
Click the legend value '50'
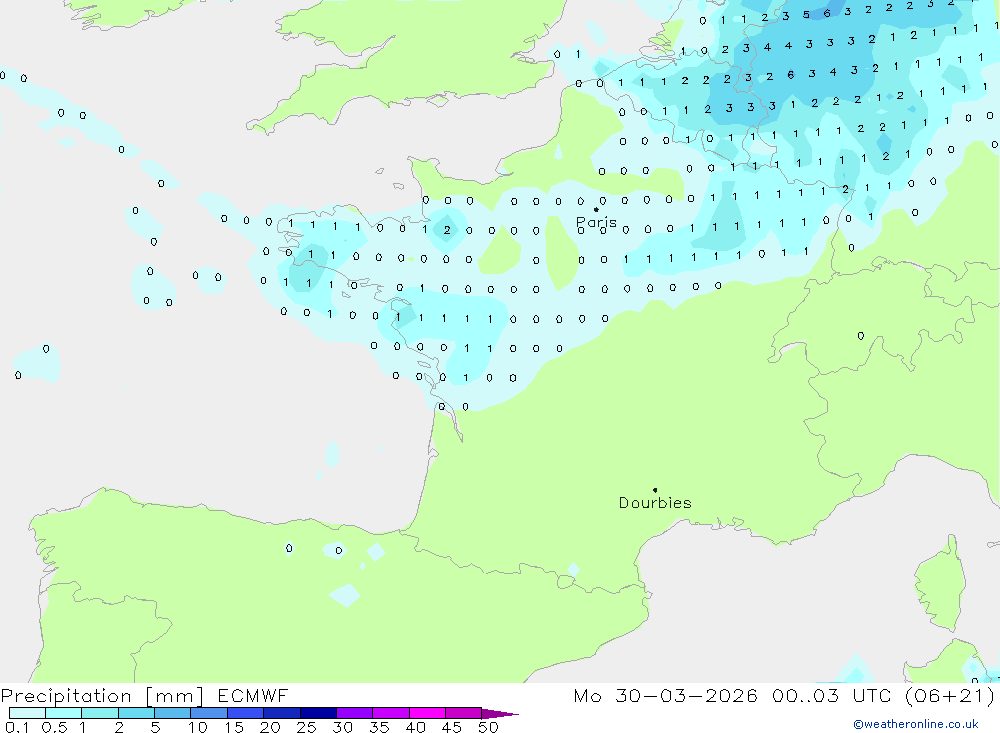[489, 727]
